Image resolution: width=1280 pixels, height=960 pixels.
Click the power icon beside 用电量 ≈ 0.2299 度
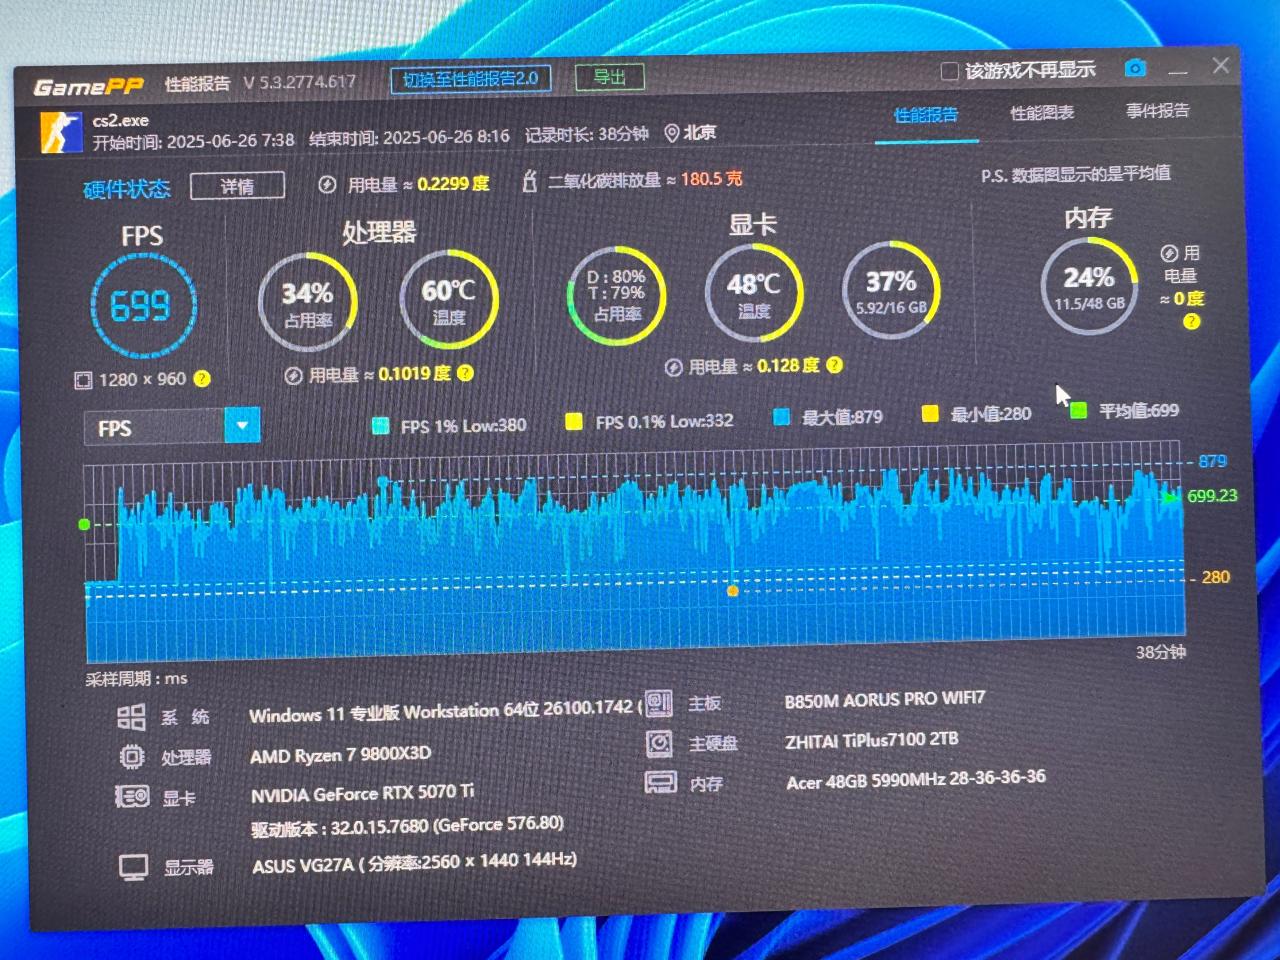pyautogui.click(x=327, y=185)
